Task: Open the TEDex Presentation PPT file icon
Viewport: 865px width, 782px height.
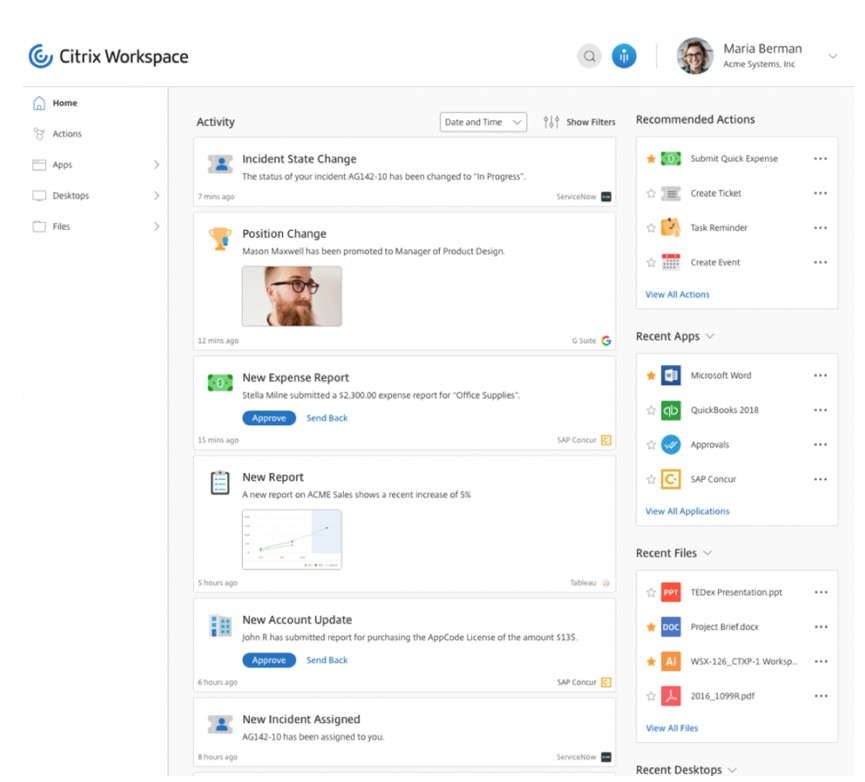Action: click(x=671, y=592)
